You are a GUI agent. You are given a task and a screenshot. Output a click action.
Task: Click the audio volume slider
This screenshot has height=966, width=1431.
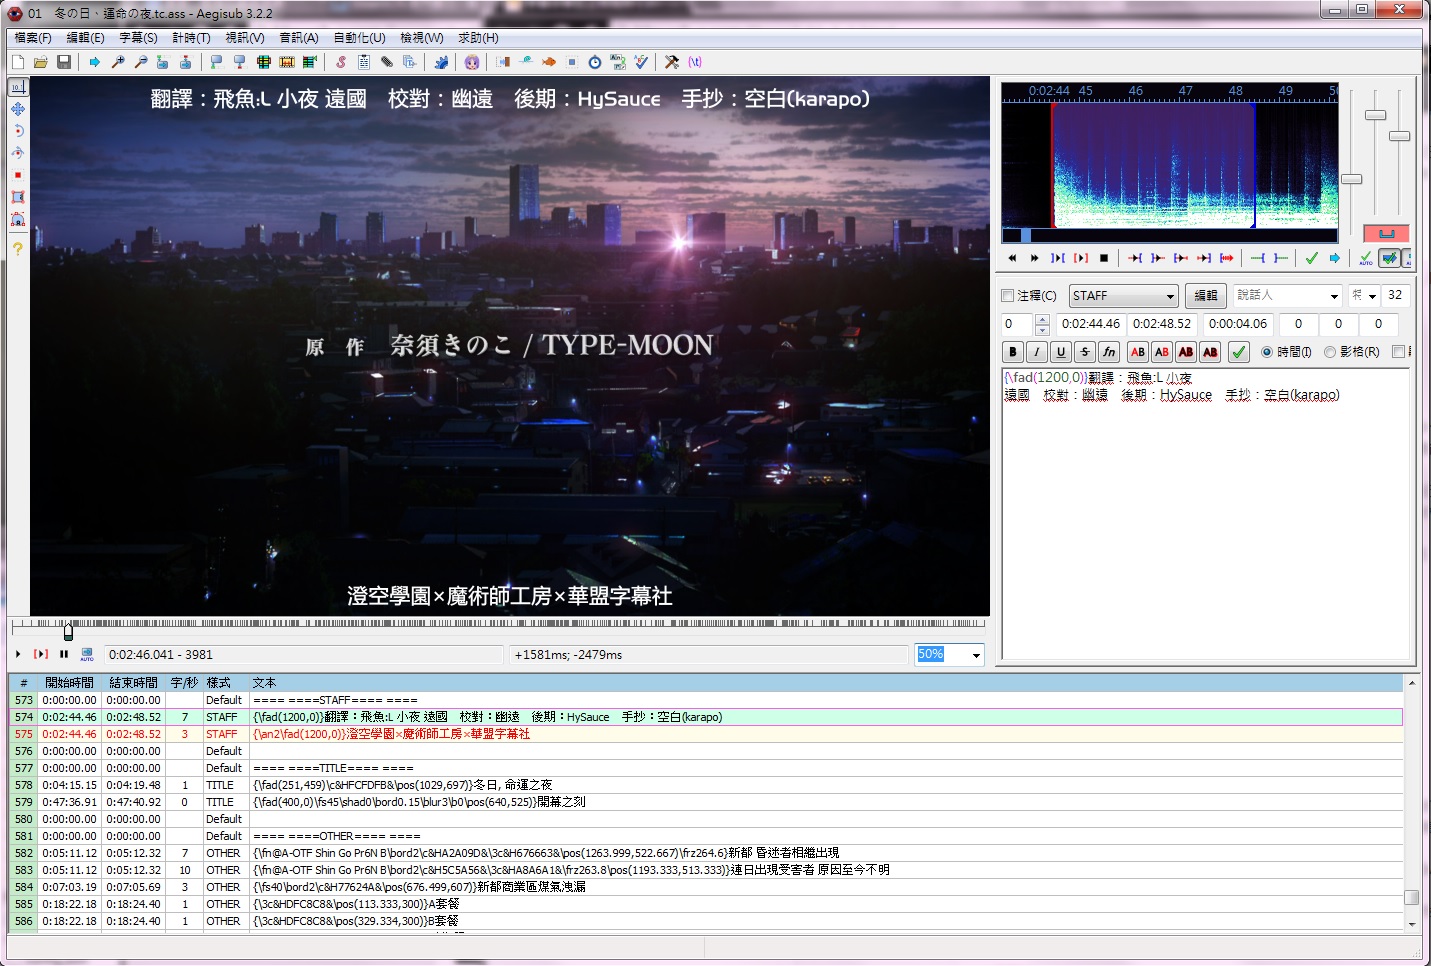1400,136
